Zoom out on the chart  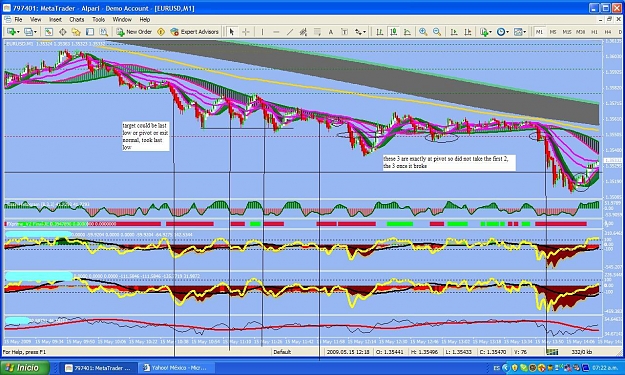coord(437,32)
